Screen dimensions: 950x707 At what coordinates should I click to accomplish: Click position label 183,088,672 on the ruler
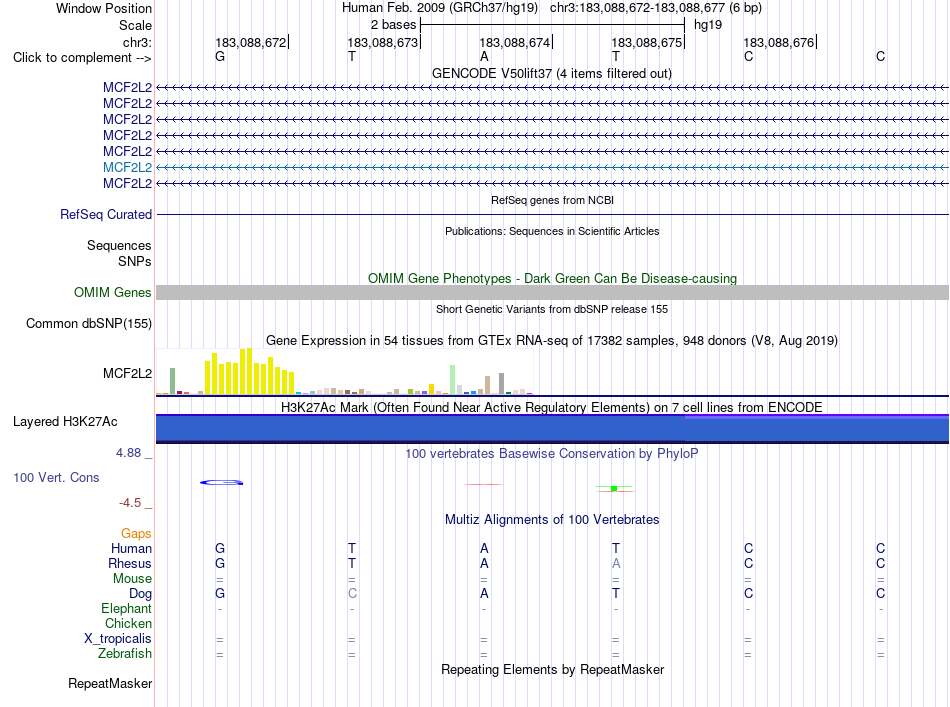pyautogui.click(x=251, y=42)
